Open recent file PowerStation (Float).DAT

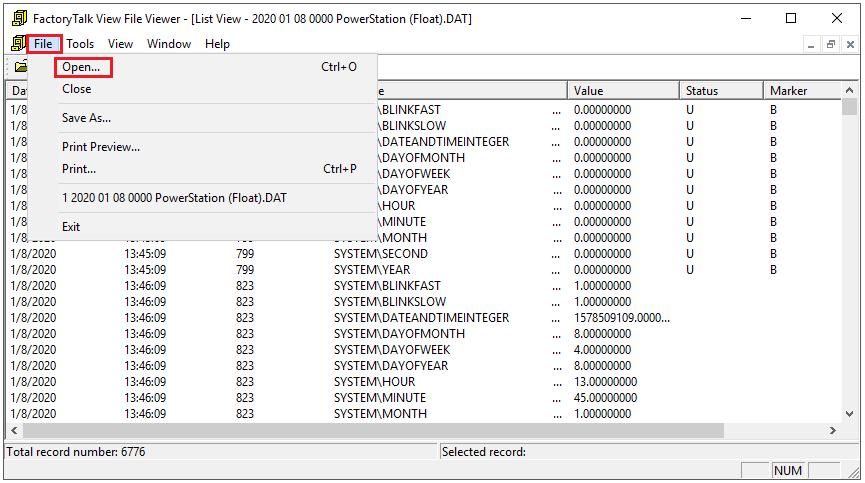pos(174,197)
